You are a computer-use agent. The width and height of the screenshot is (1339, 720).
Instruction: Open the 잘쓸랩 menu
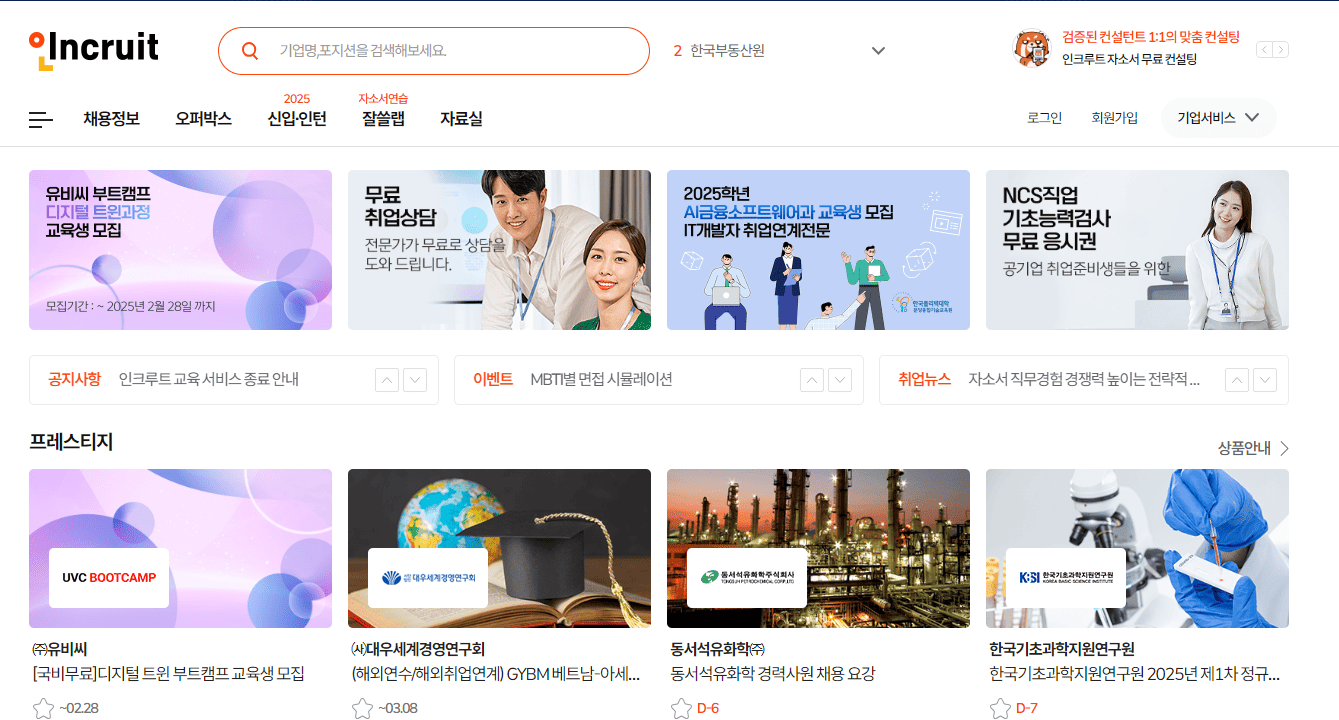coord(383,119)
